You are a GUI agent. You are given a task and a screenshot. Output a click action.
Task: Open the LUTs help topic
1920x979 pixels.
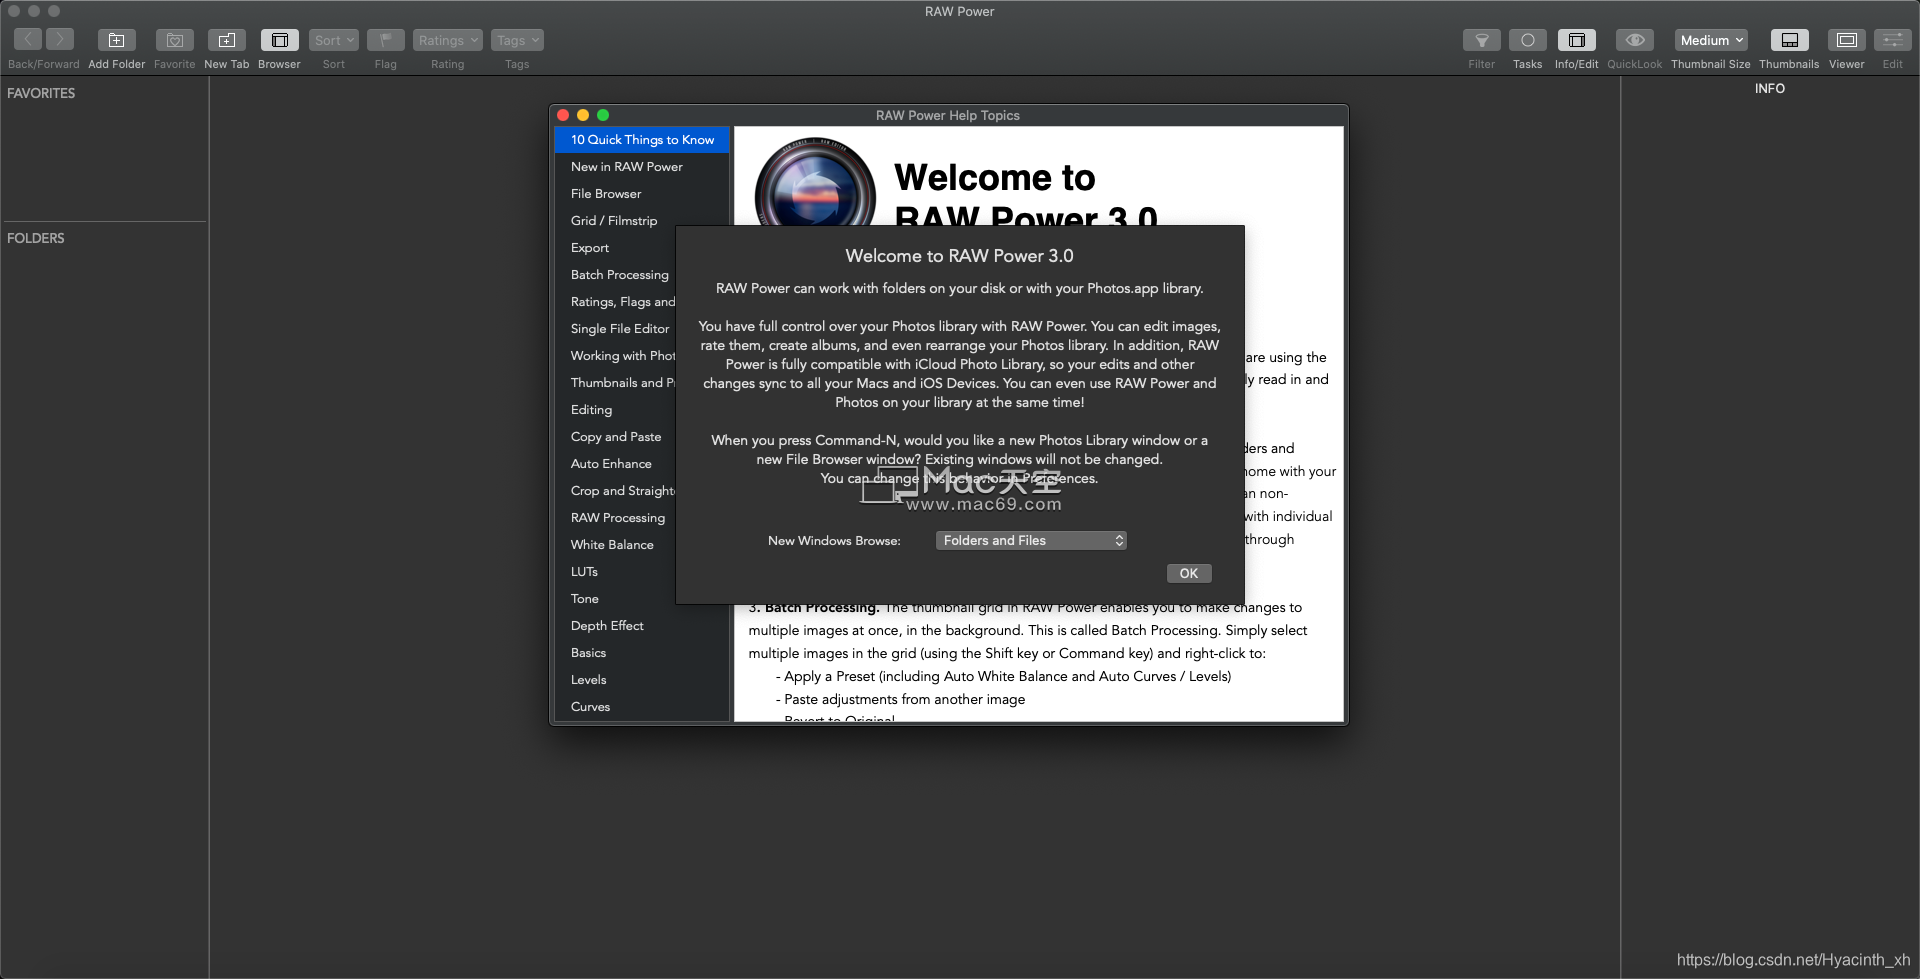click(584, 572)
